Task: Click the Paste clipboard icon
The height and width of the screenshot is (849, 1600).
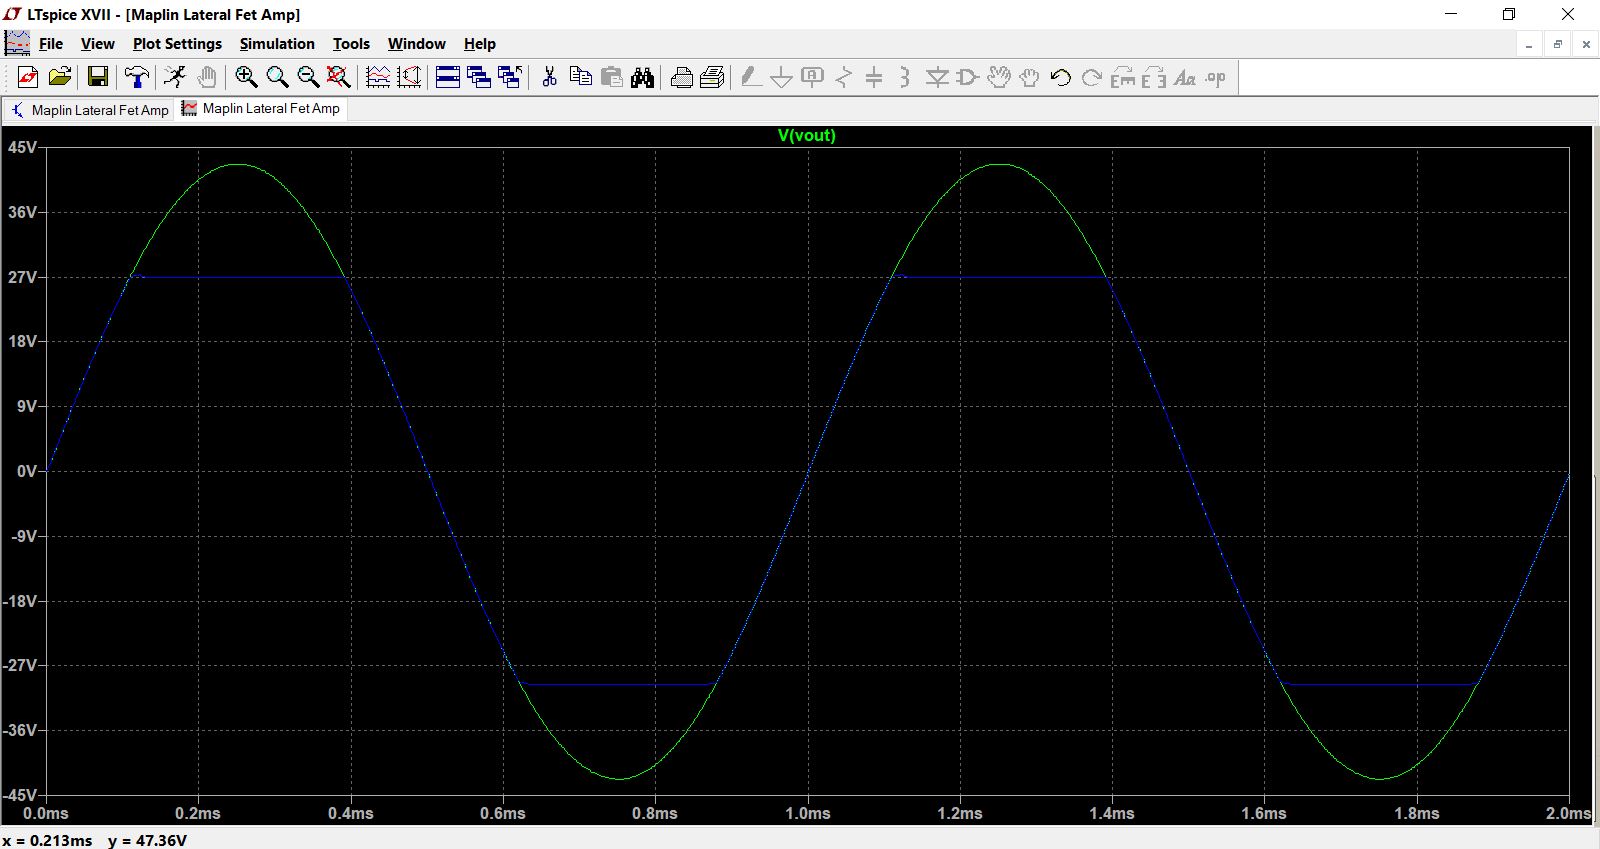Action: pos(611,77)
